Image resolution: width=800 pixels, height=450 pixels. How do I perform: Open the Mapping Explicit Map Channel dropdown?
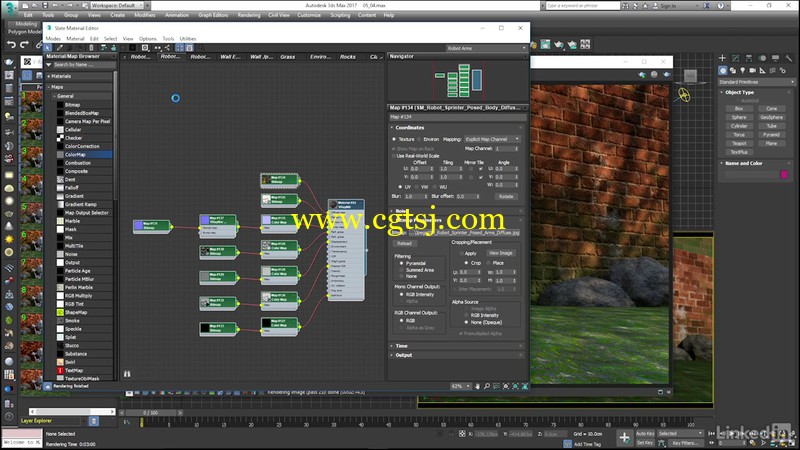tap(492, 139)
